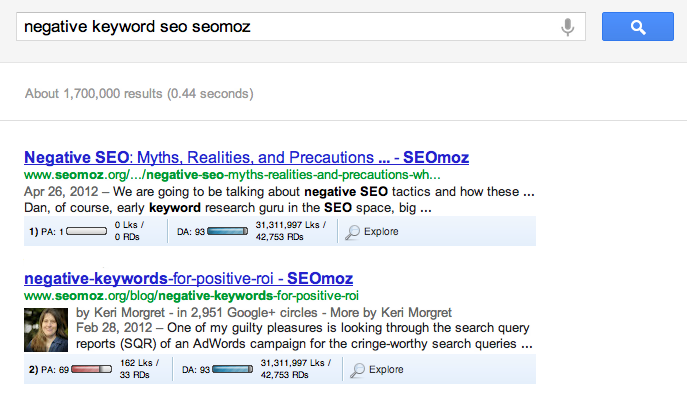
Task: Click Explore text in second result's mozbar
Action: click(386, 369)
